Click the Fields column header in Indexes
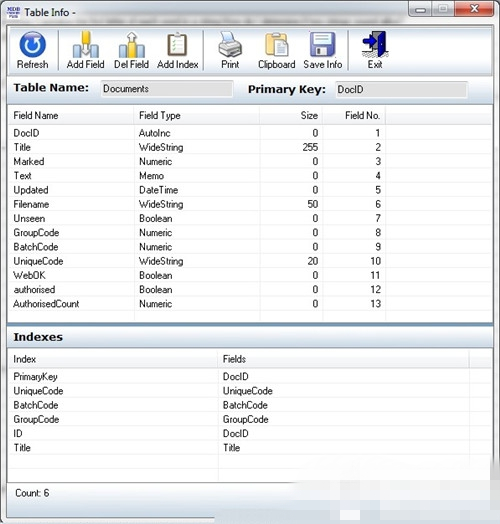The width and height of the screenshot is (500, 524). [x=344, y=359]
